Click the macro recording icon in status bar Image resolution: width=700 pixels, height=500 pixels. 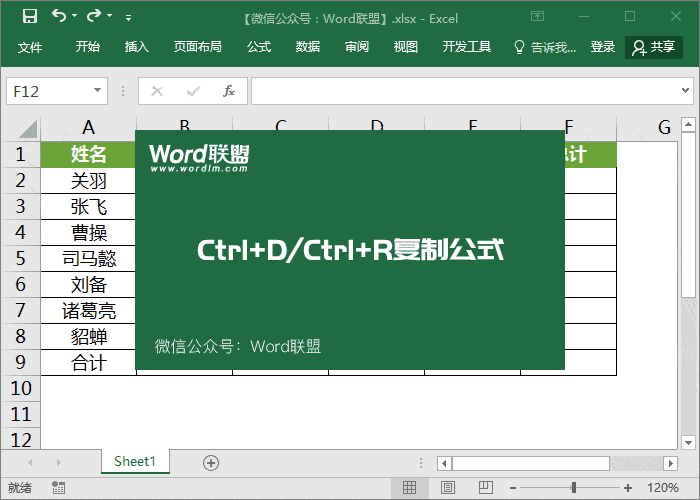point(59,488)
